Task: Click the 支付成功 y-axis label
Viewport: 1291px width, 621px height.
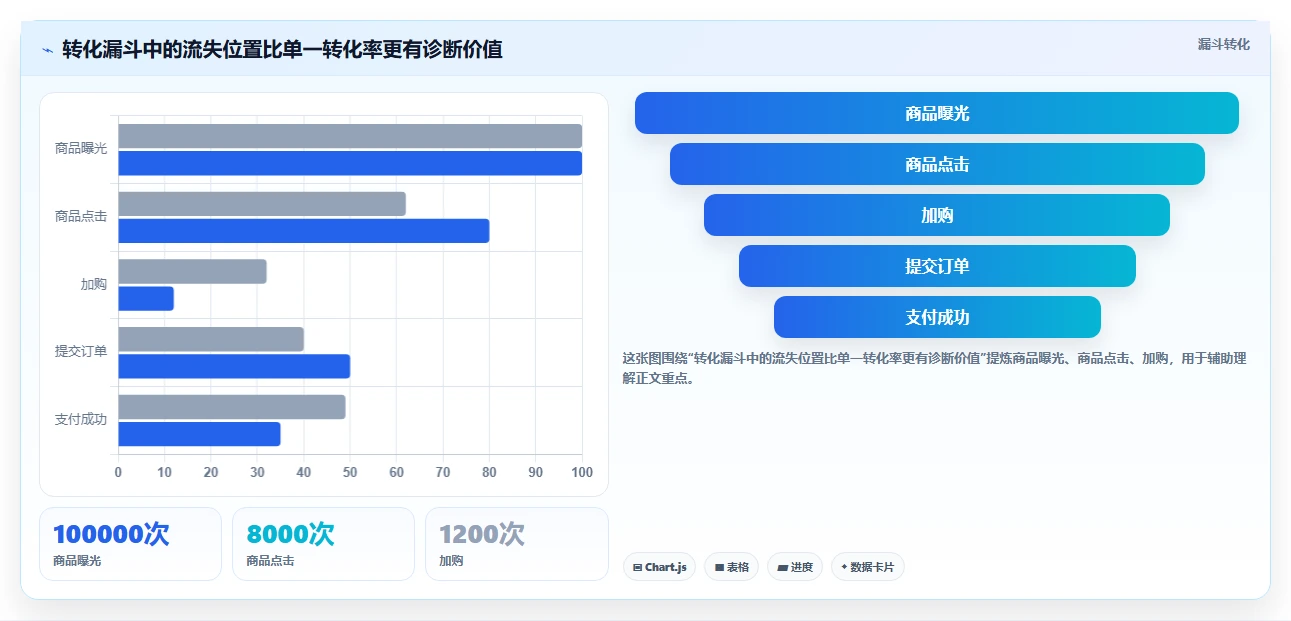Action: click(81, 419)
